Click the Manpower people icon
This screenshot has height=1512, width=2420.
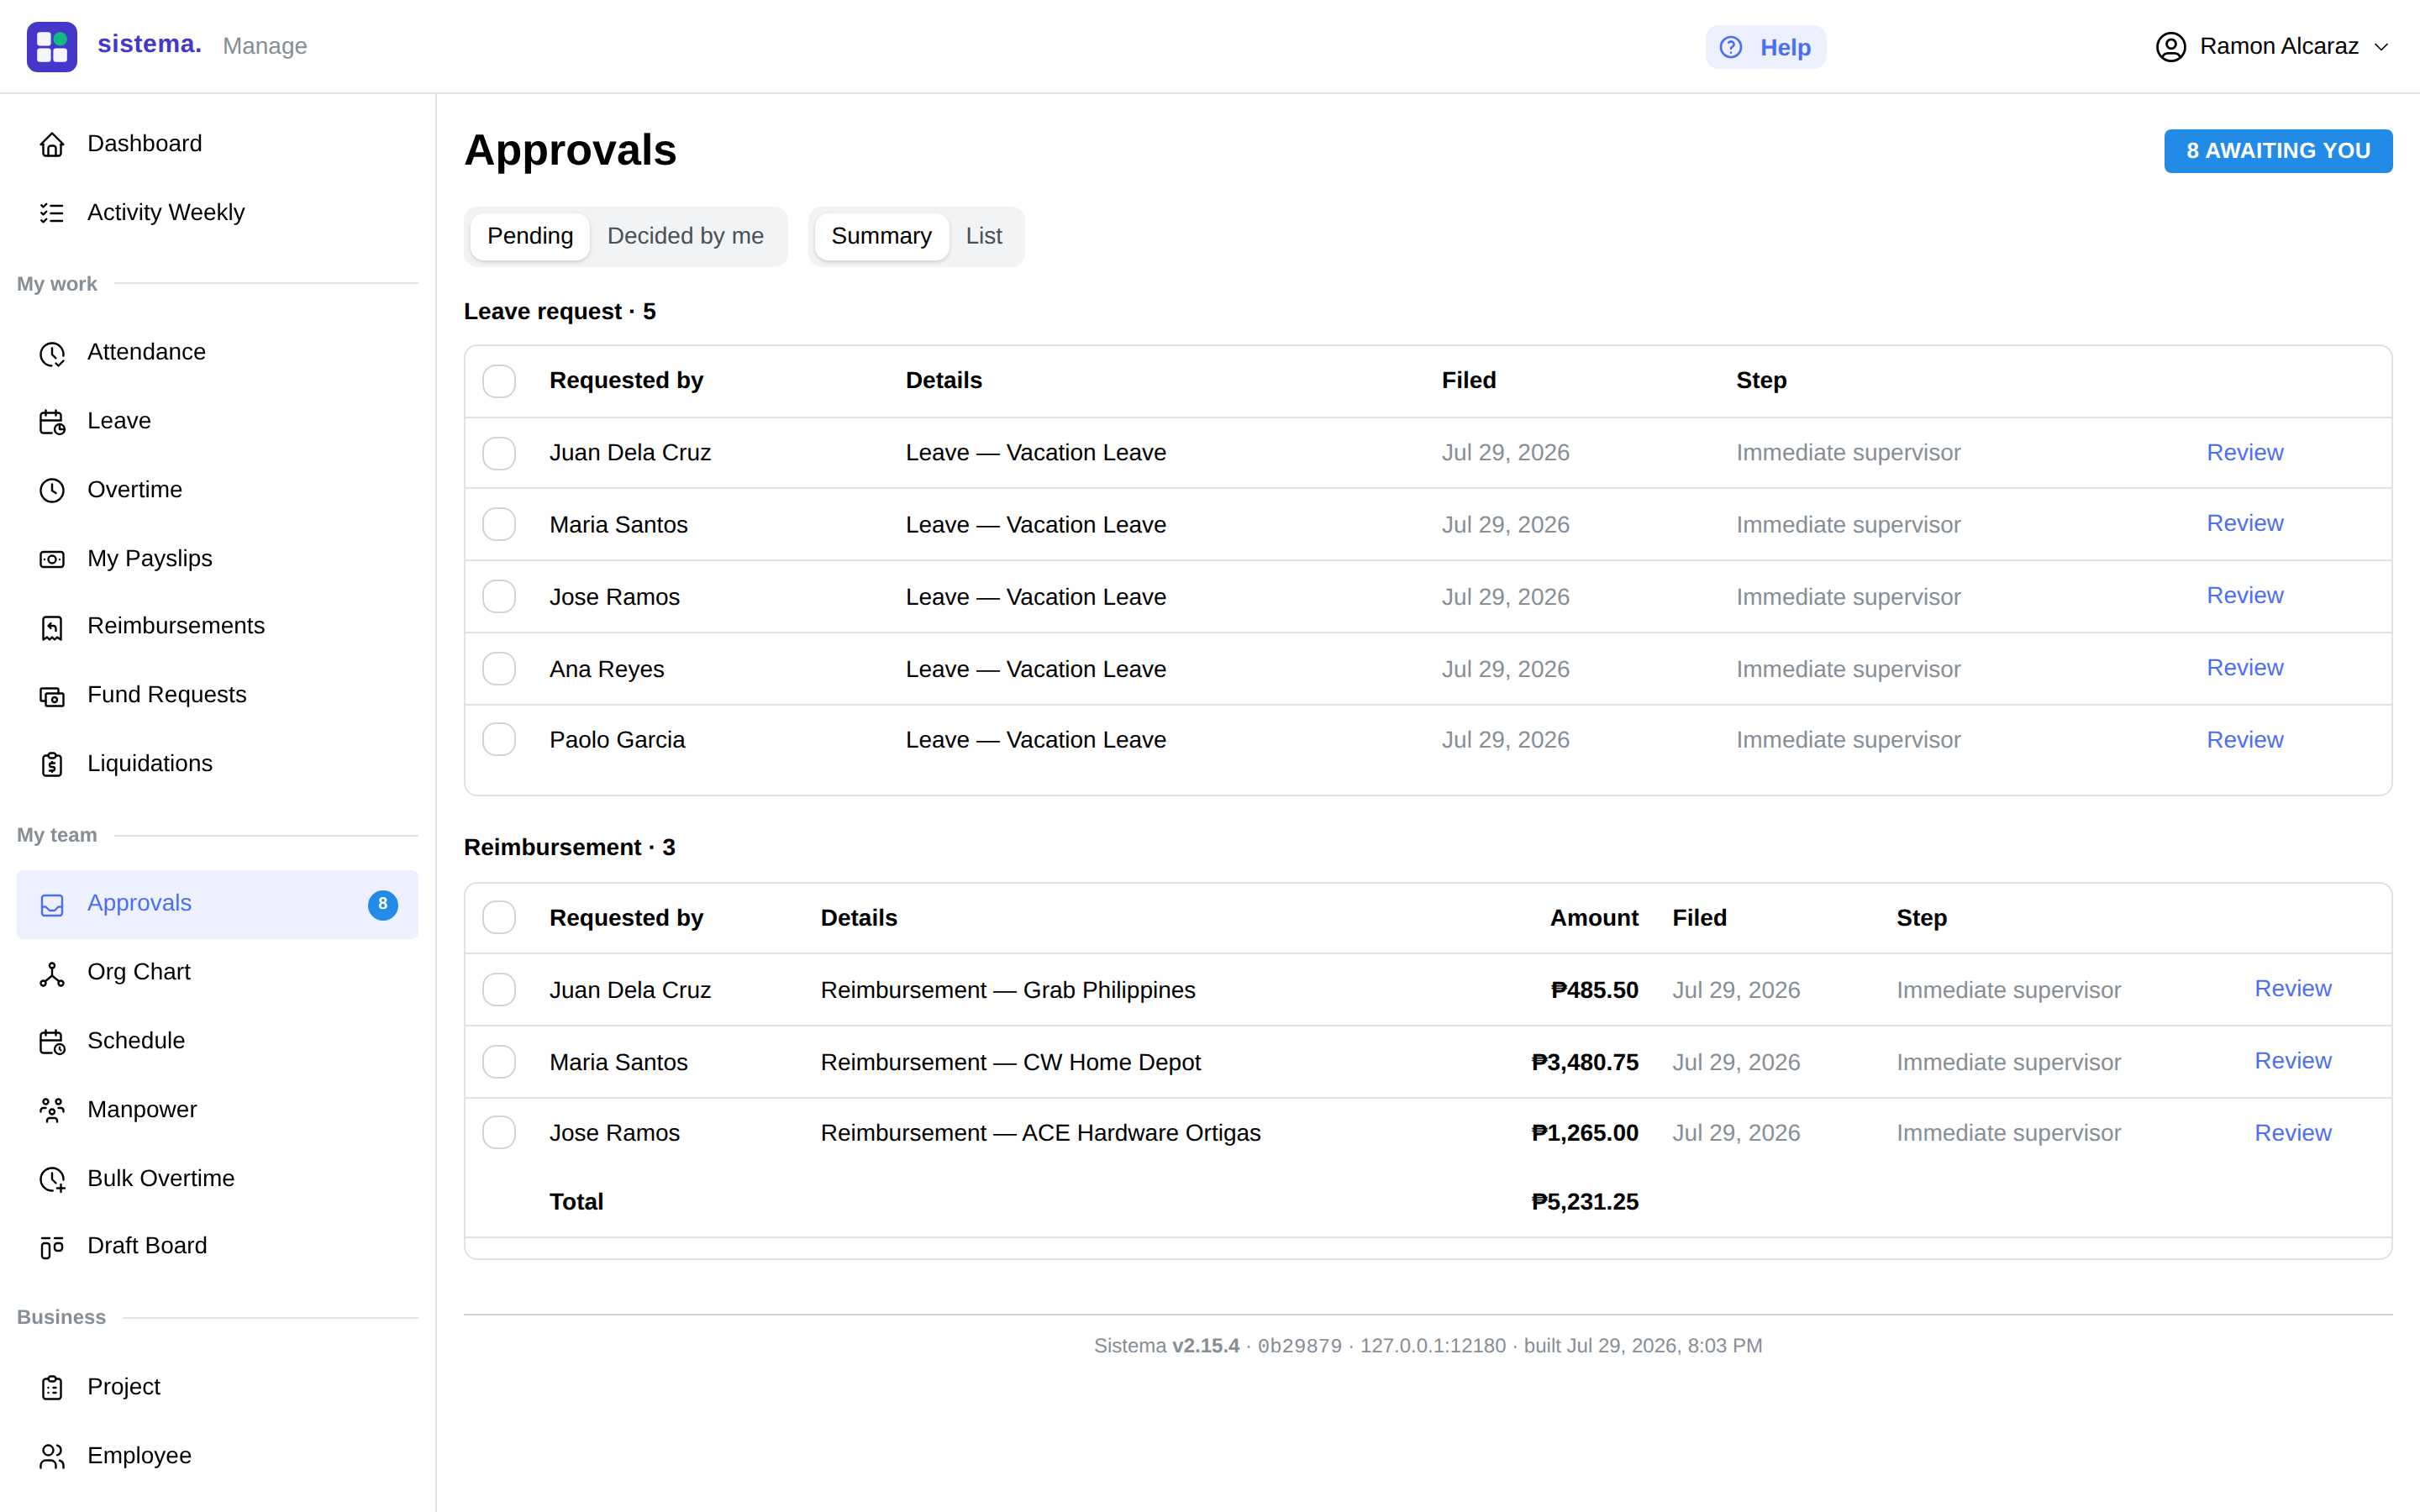coord(52,1110)
